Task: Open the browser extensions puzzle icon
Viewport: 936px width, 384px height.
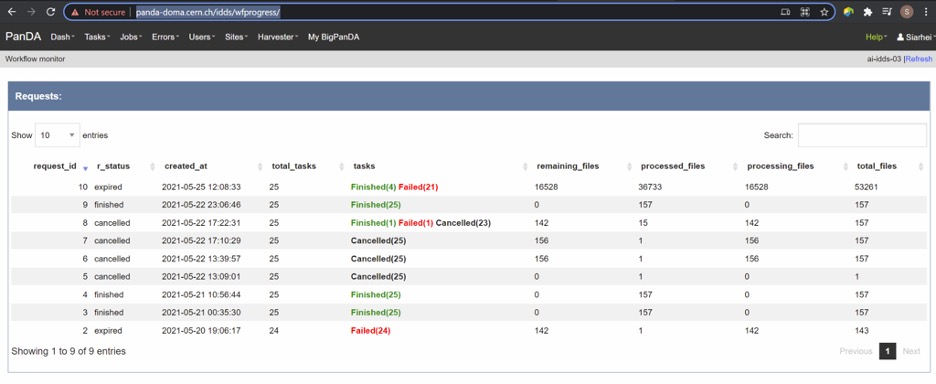Action: [867, 12]
